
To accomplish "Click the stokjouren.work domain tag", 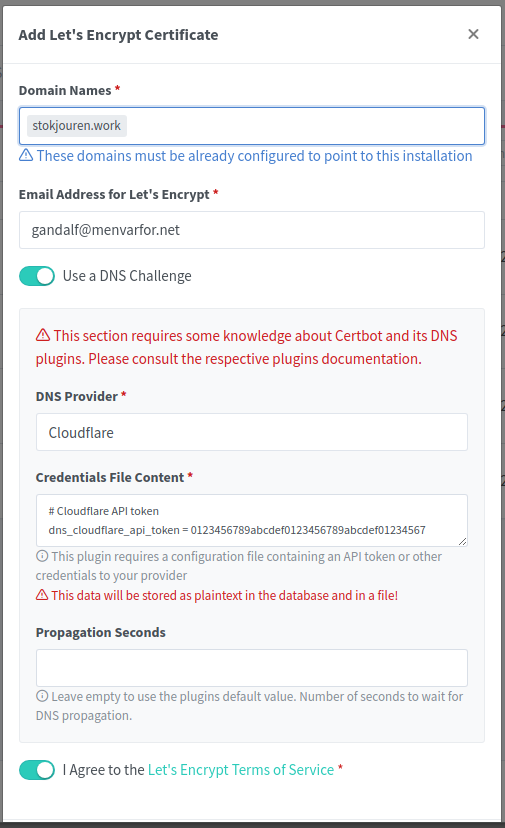I will (x=77, y=126).
